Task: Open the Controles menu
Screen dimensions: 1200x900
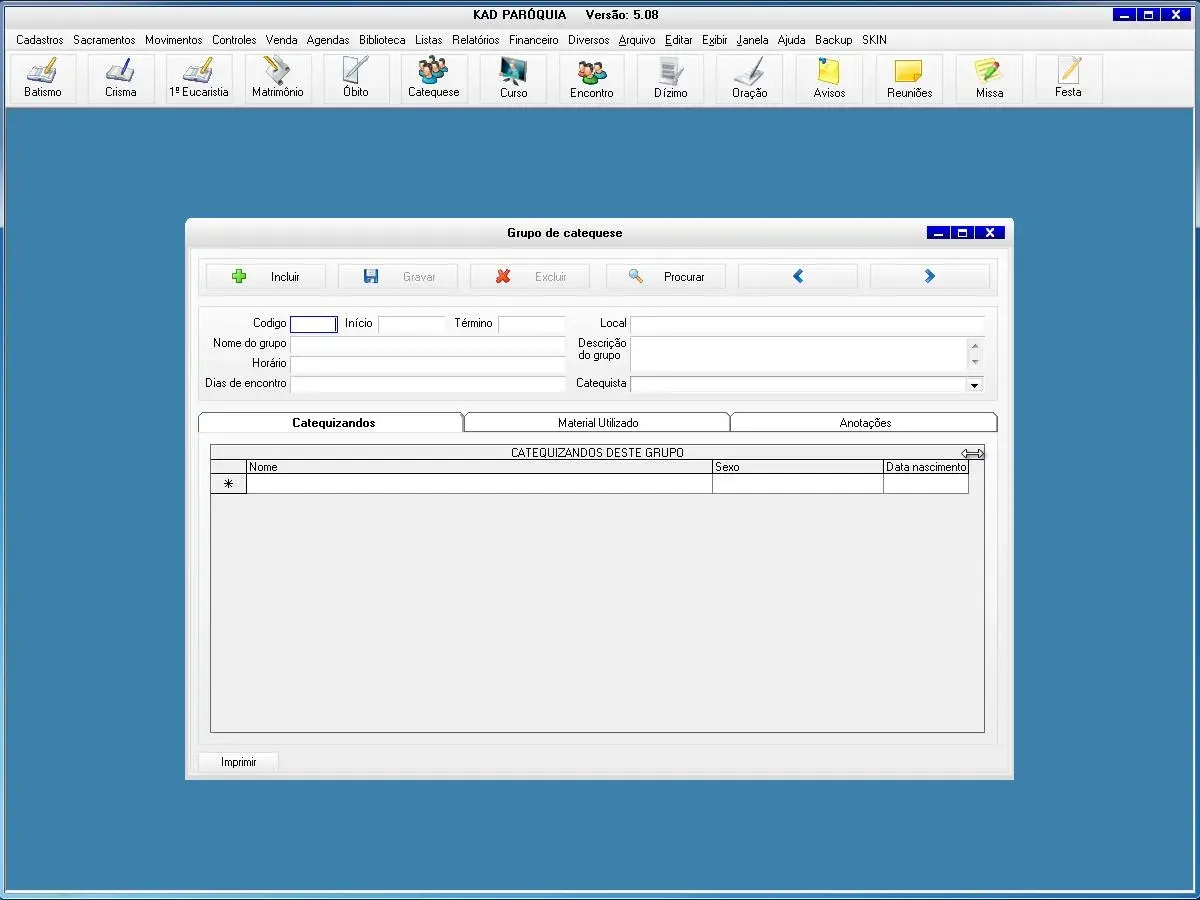Action: click(x=234, y=40)
